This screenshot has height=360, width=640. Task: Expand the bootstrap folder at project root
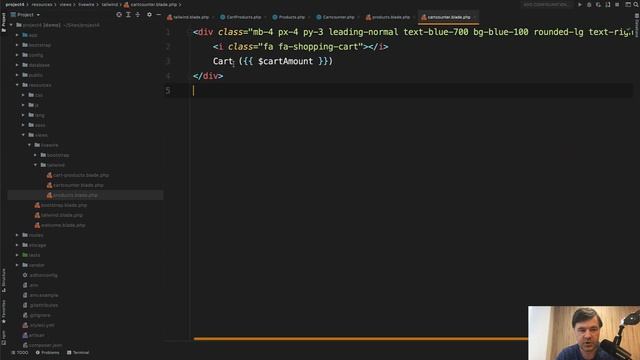(17, 45)
